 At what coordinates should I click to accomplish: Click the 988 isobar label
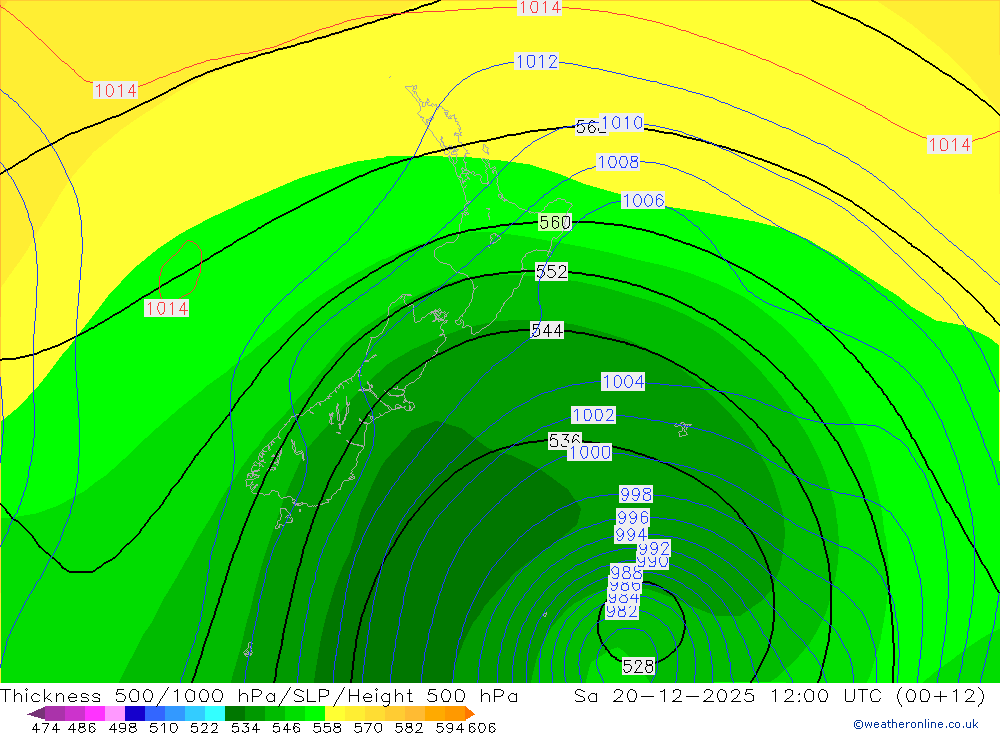626,572
